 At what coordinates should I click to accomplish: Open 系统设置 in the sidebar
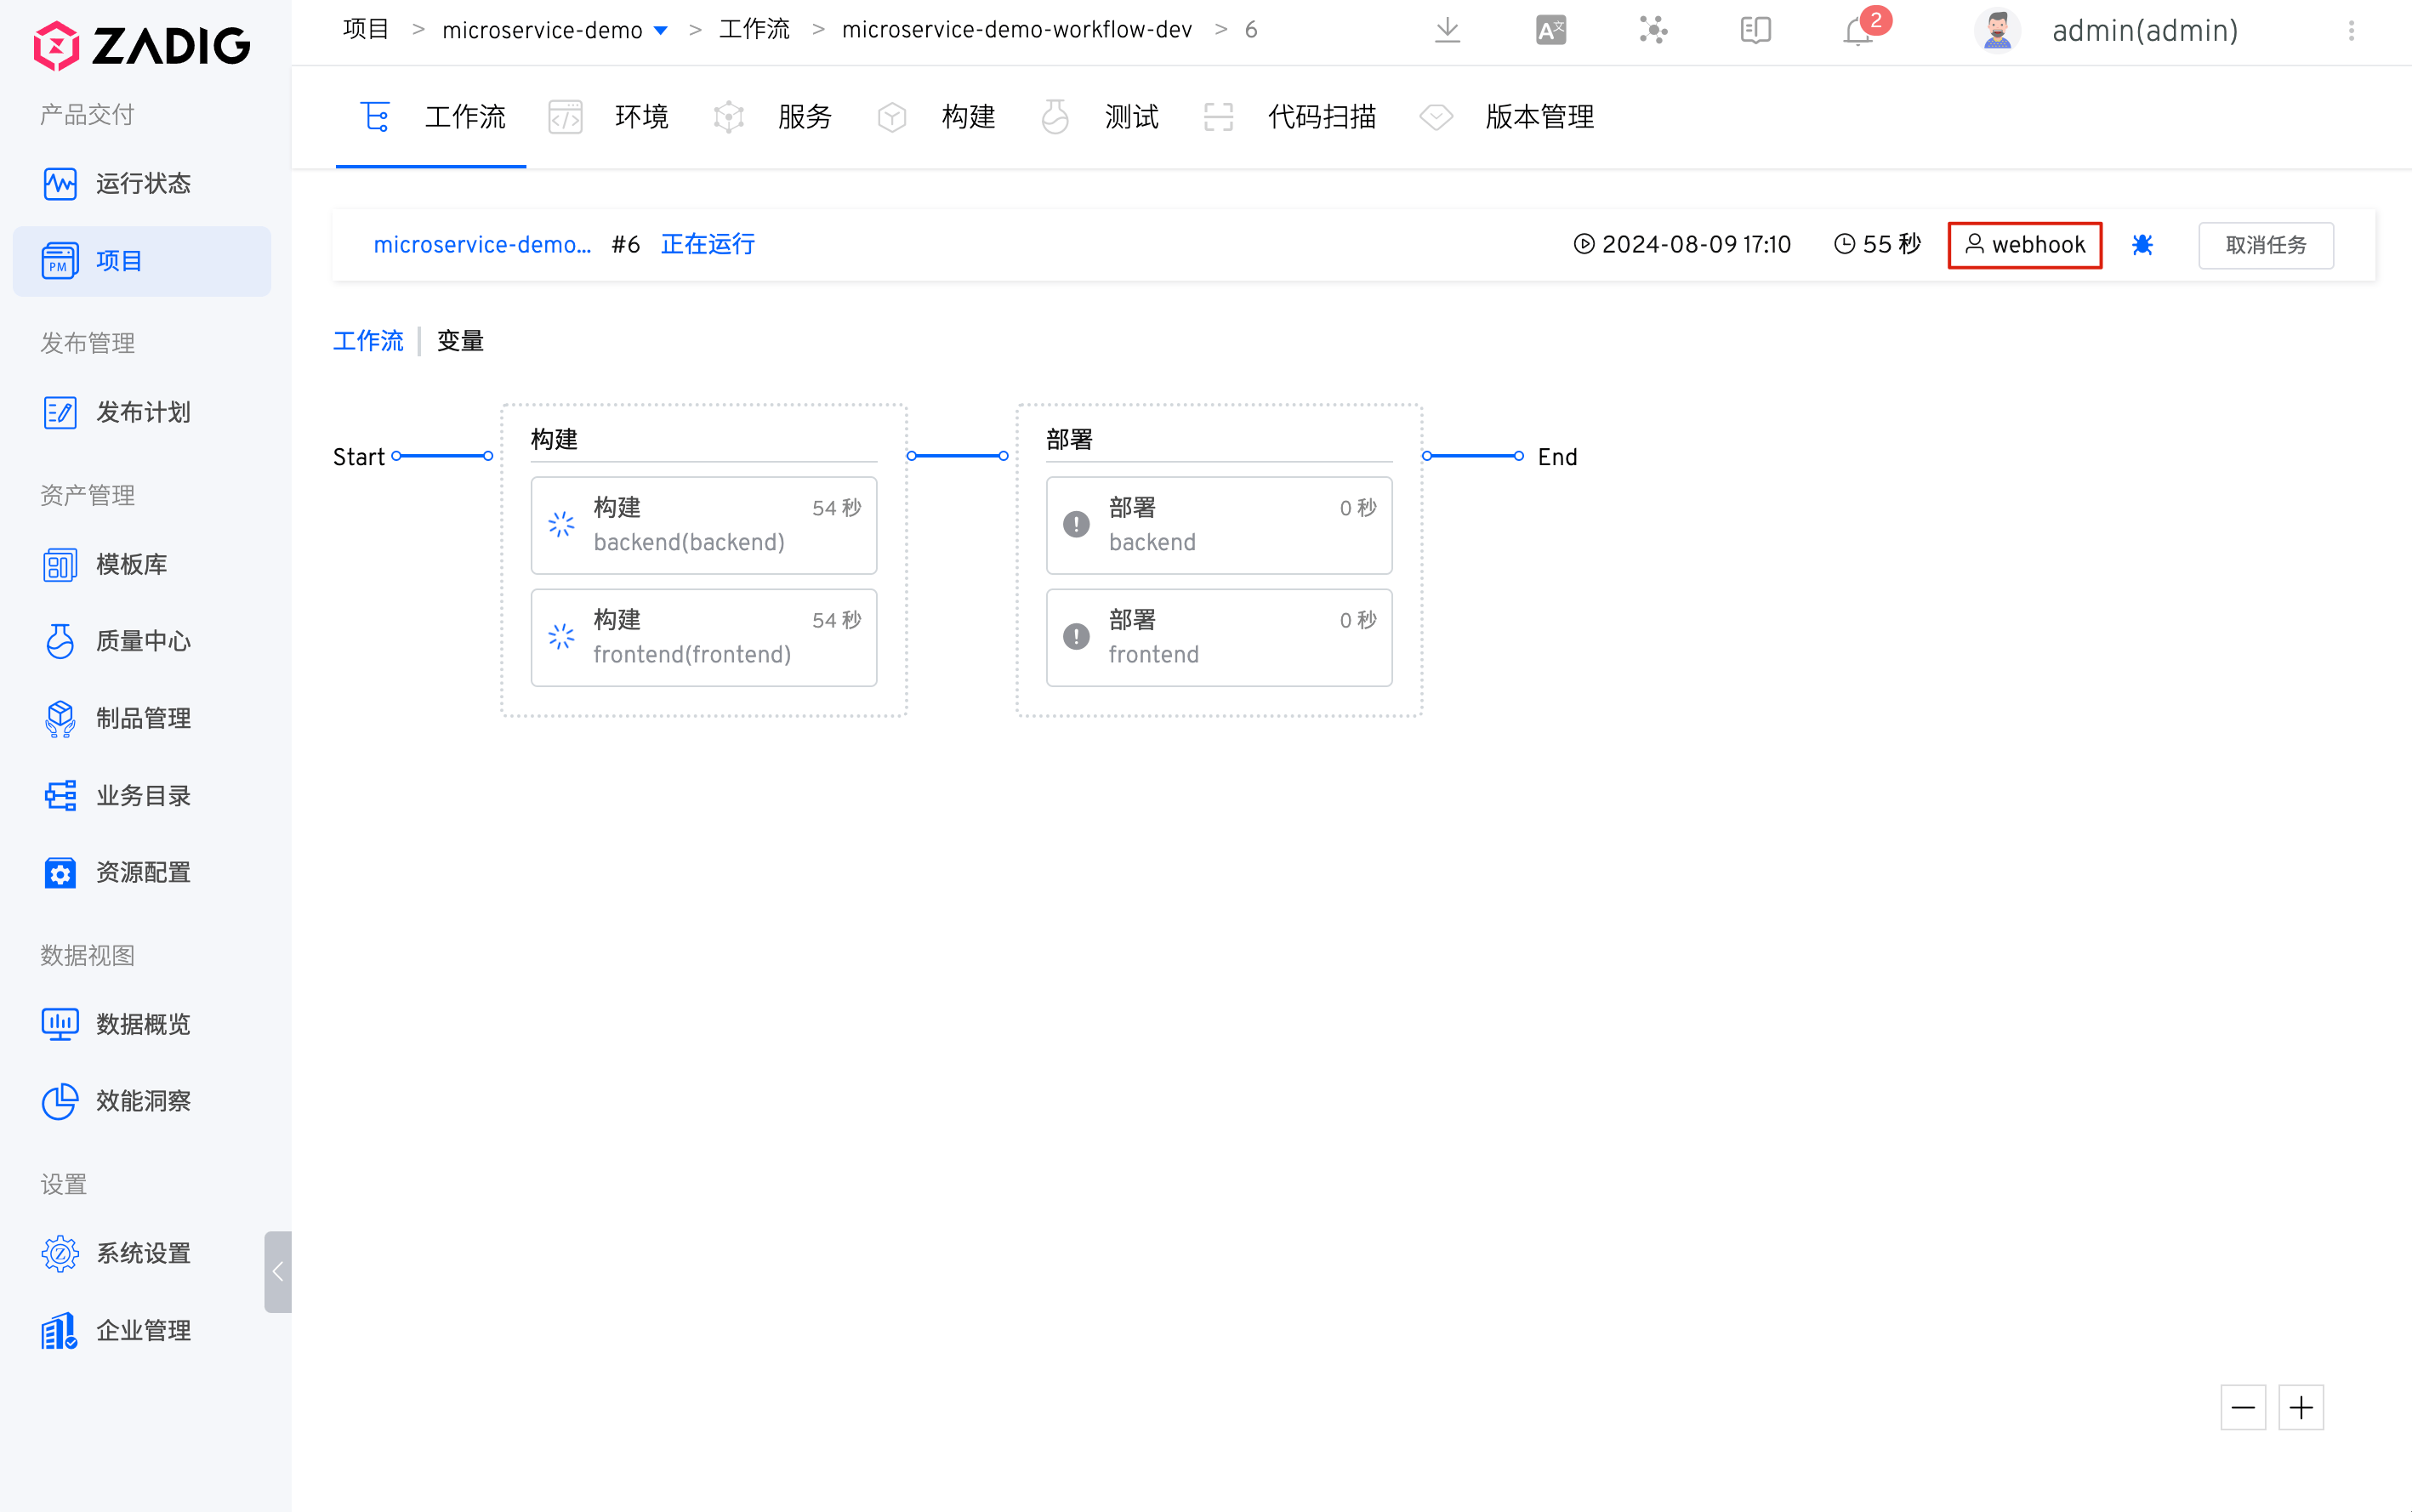(142, 1253)
